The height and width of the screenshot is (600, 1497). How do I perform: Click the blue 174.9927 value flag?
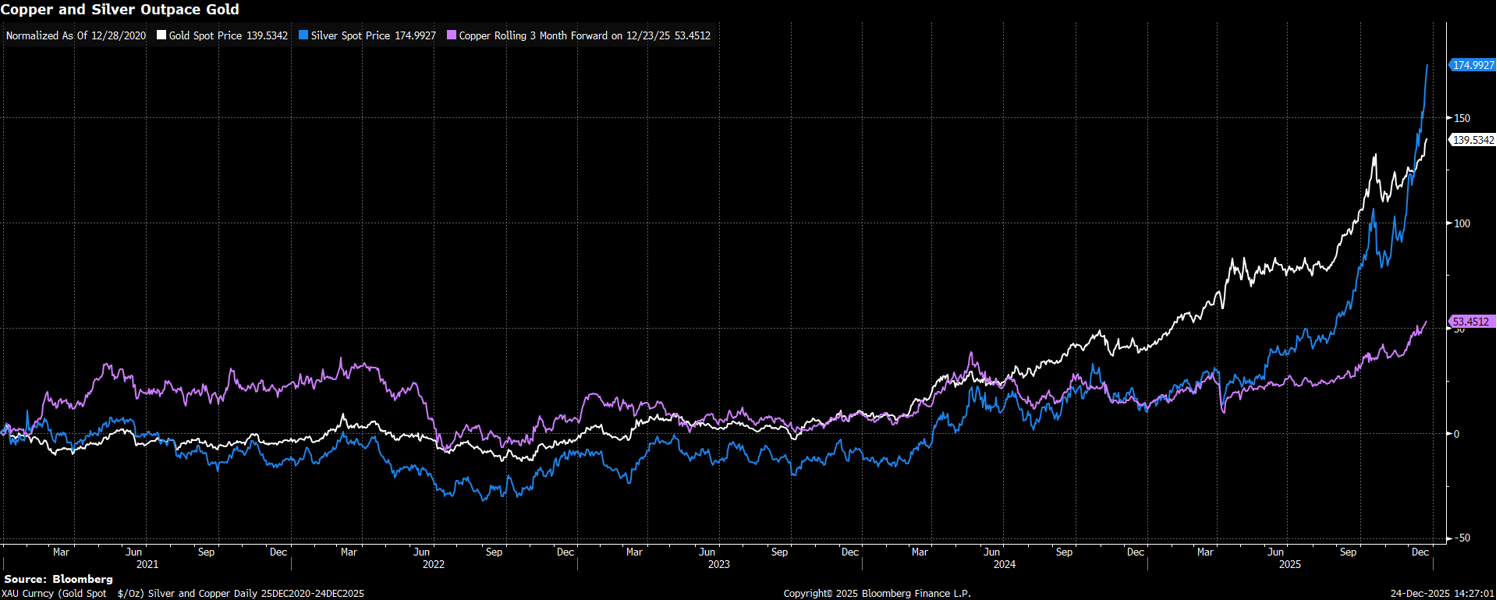click(1471, 65)
